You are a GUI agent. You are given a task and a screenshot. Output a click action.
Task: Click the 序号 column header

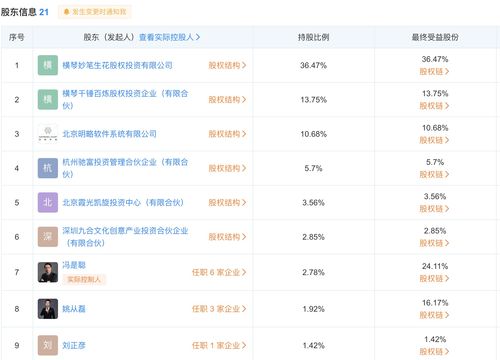coord(17,37)
